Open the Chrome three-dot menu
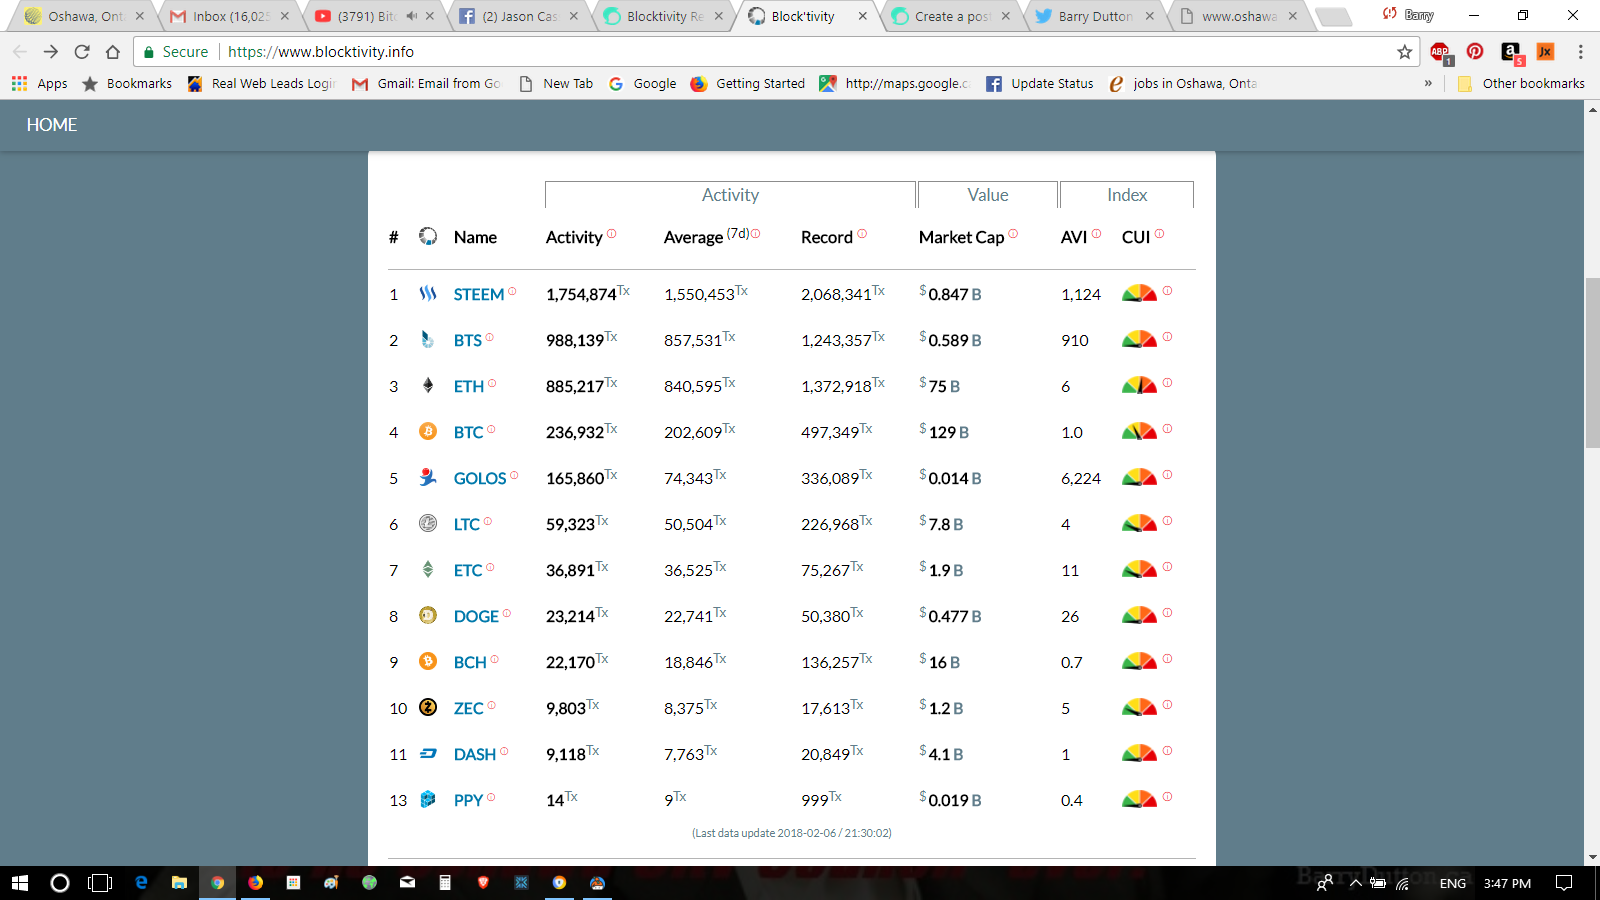The image size is (1600, 900). pos(1580,52)
